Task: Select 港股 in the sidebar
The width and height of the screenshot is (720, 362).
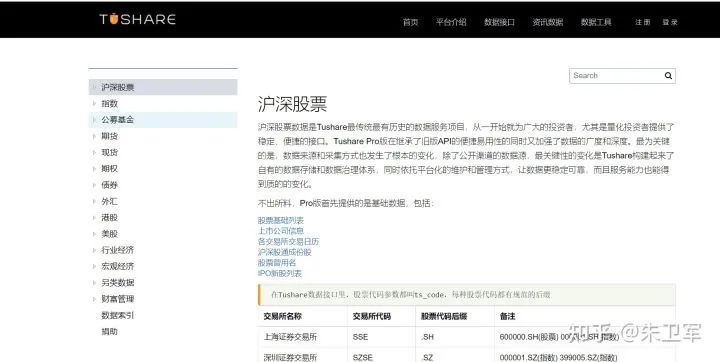Action: [x=109, y=218]
